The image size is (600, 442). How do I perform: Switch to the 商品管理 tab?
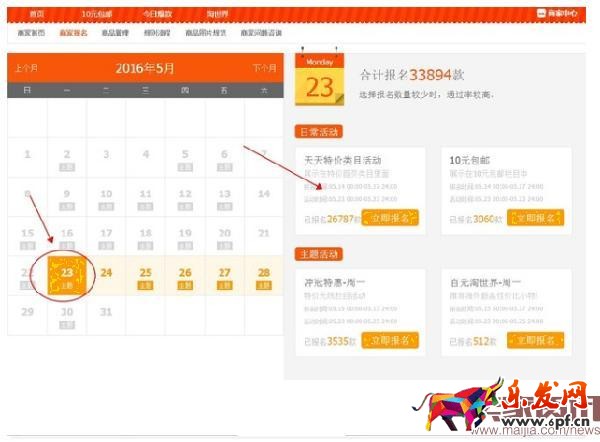click(x=115, y=34)
